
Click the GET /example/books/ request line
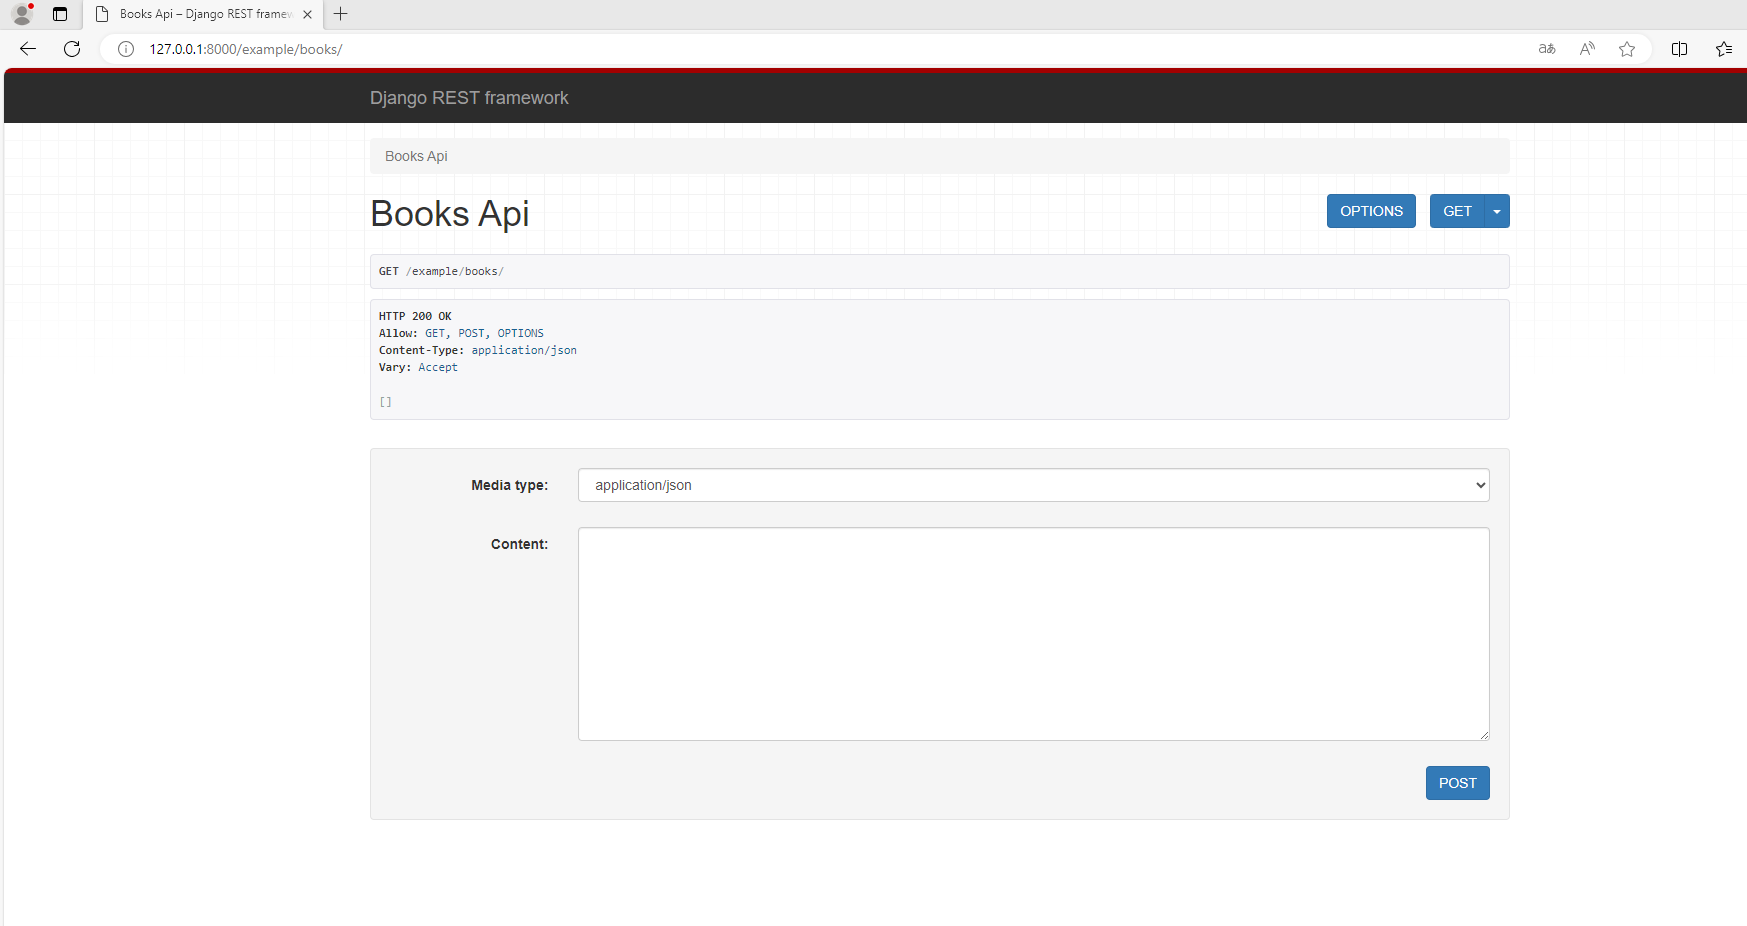(441, 271)
